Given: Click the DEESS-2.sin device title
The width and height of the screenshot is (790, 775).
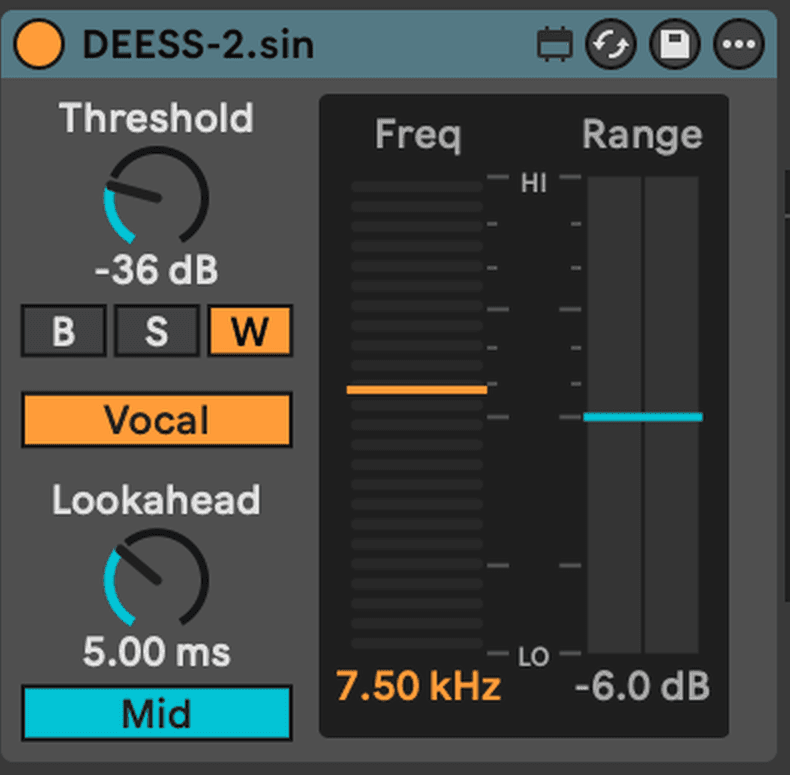Looking at the screenshot, I should [x=199, y=45].
